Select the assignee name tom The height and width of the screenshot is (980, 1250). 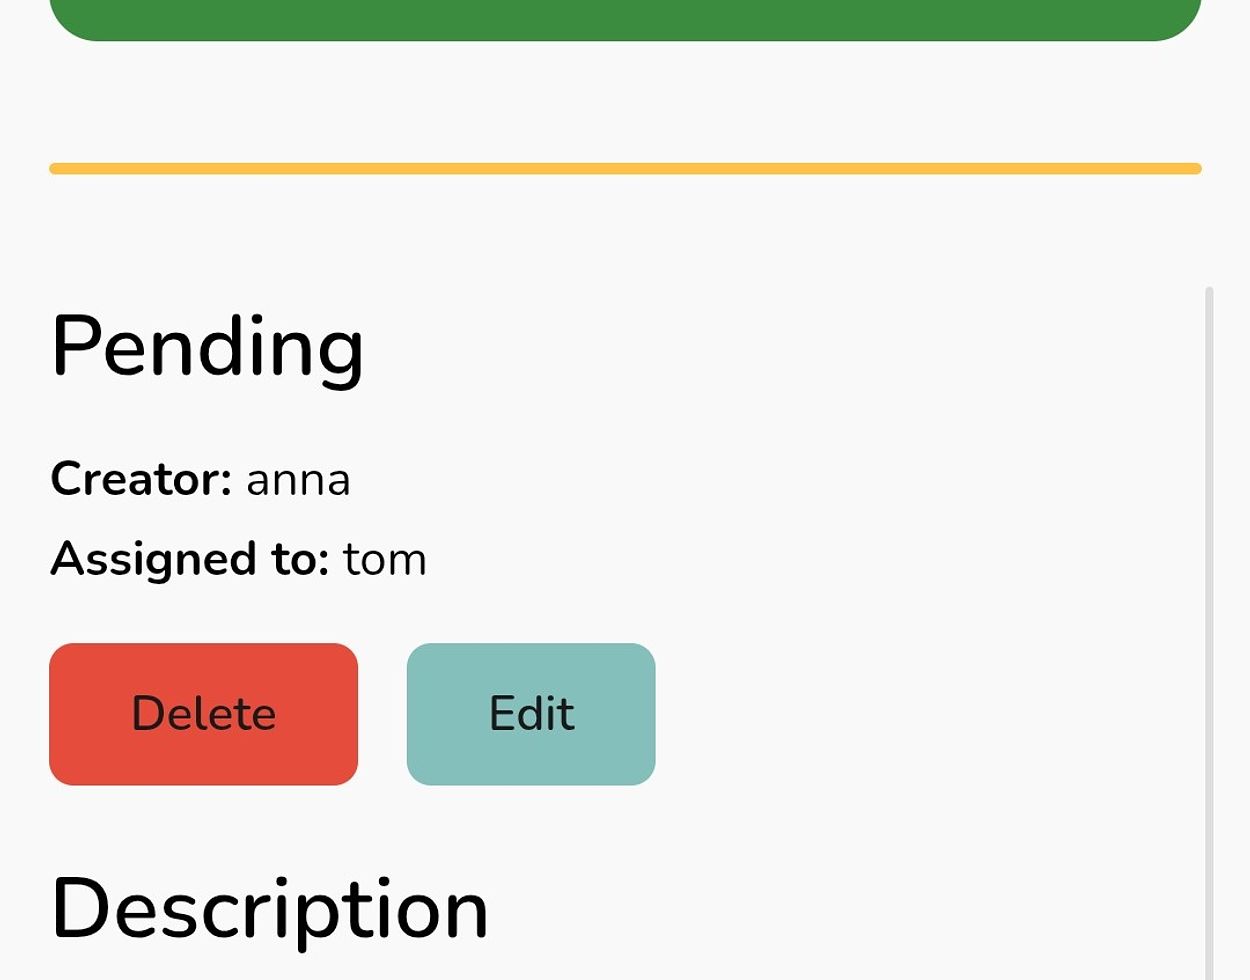(385, 560)
